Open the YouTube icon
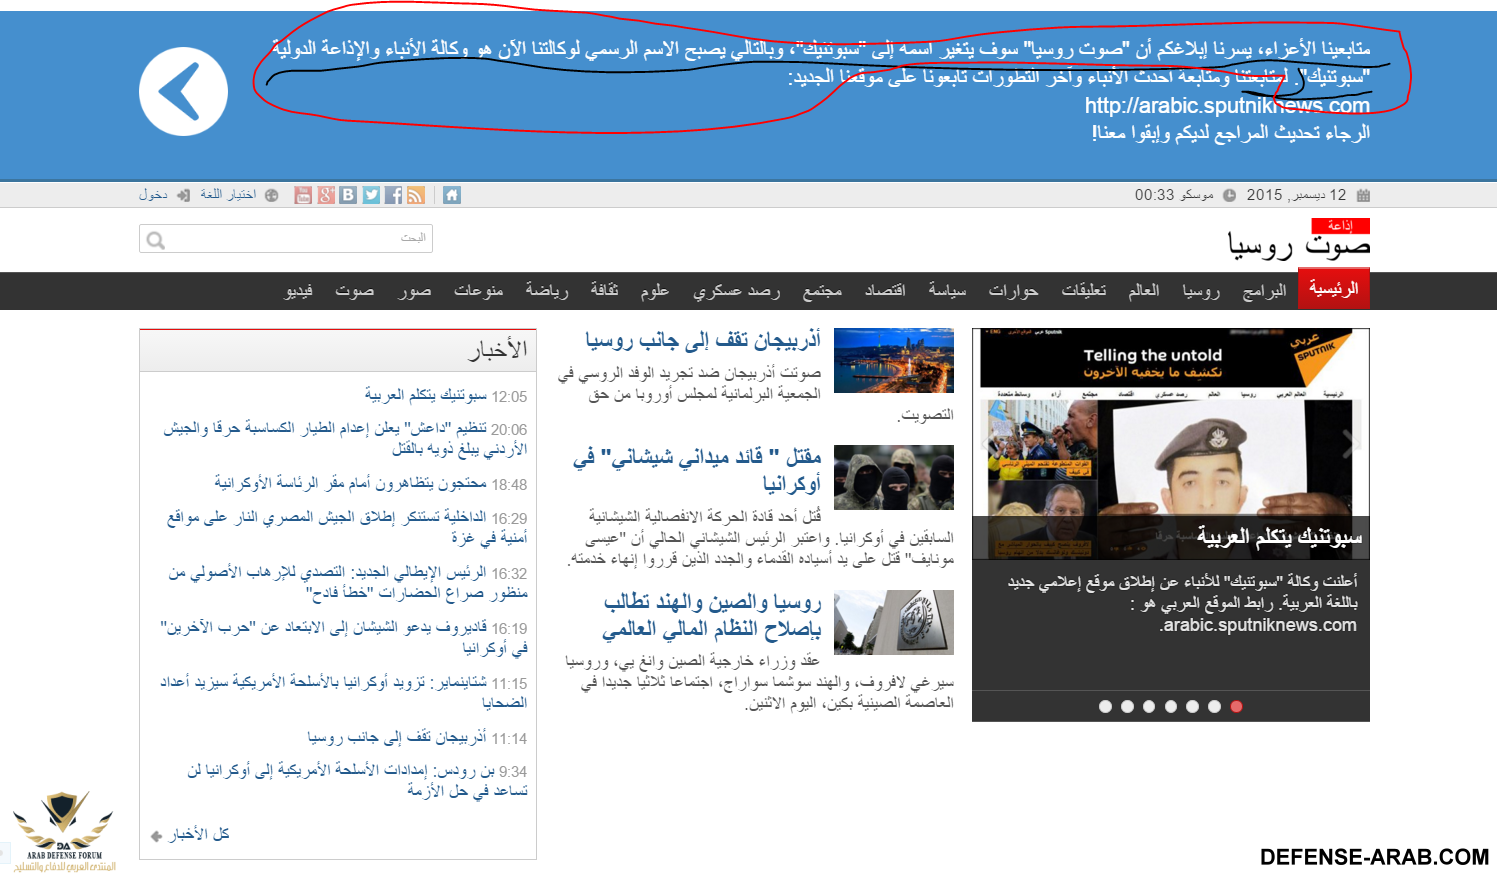 pyautogui.click(x=303, y=195)
